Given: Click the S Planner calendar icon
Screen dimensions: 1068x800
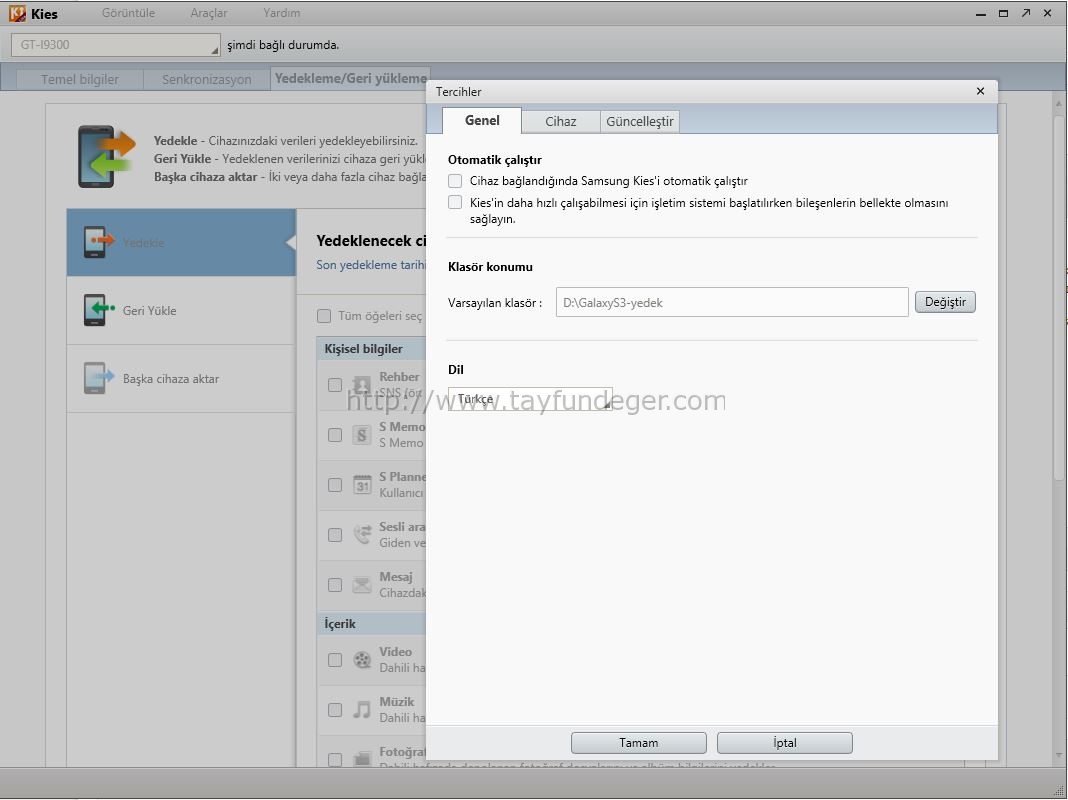Looking at the screenshot, I should pos(362,485).
